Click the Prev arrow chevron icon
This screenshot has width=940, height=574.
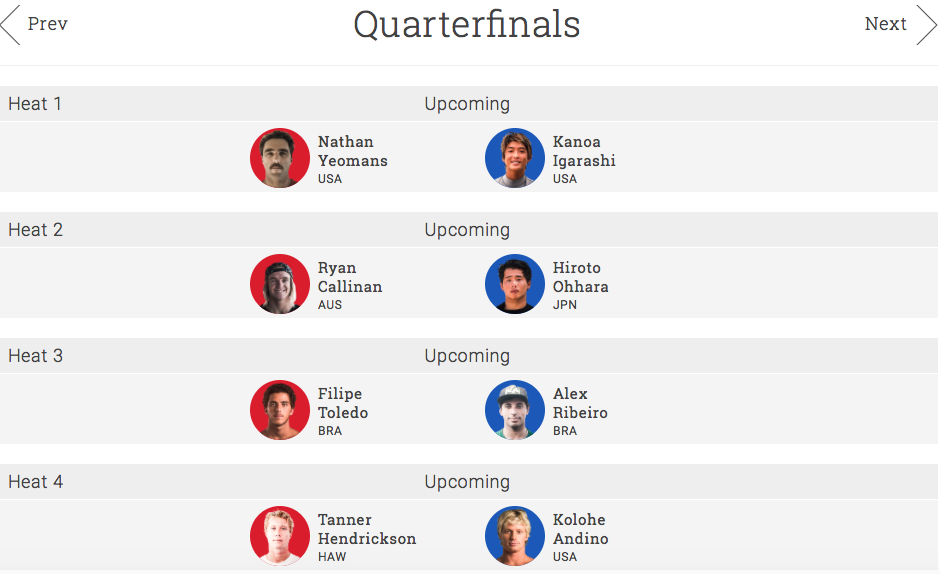pos(10,24)
